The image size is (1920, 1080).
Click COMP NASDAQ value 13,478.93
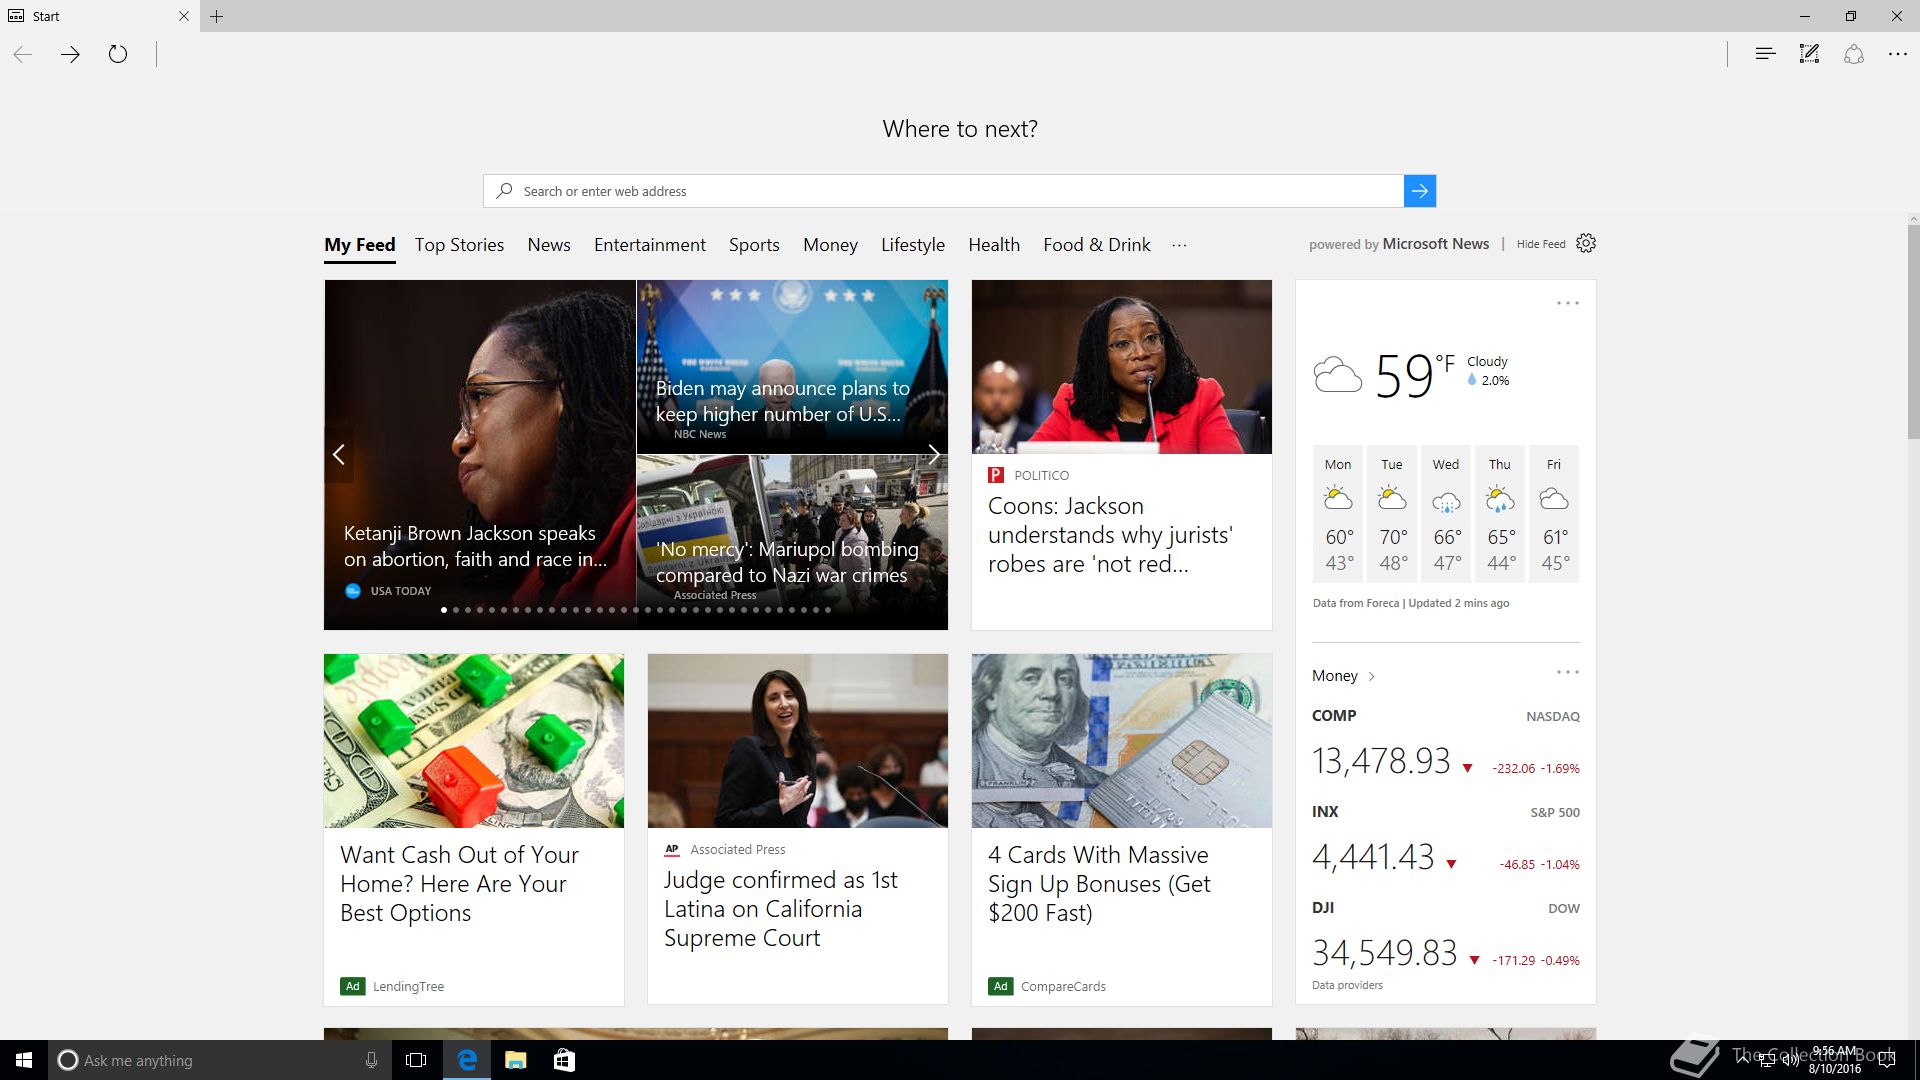(1381, 761)
